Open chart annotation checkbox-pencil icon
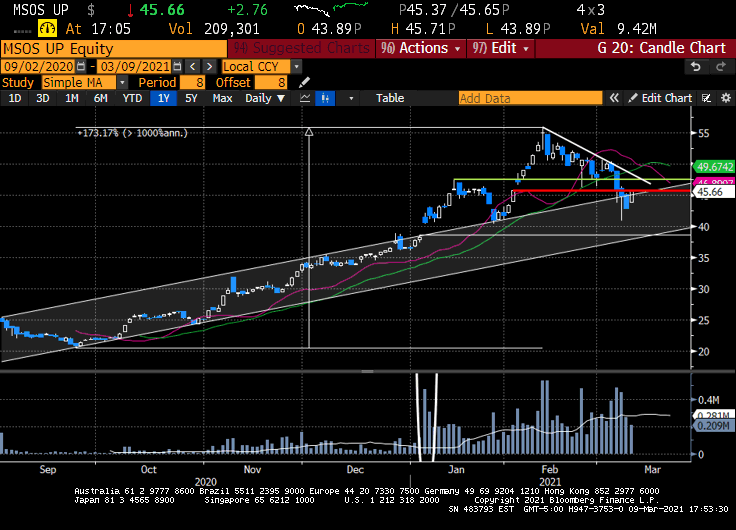736x530 pixels. point(706,98)
